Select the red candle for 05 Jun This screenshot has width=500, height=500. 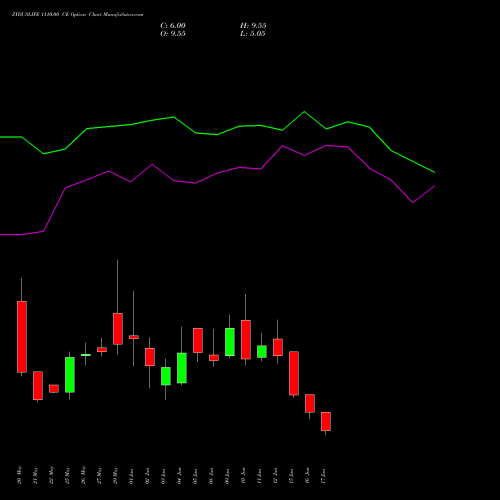point(198,340)
